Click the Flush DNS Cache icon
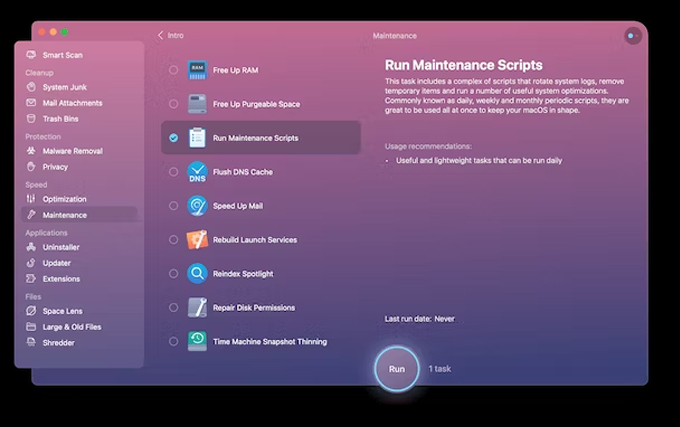Viewport: 680px width, 427px height. click(x=197, y=172)
